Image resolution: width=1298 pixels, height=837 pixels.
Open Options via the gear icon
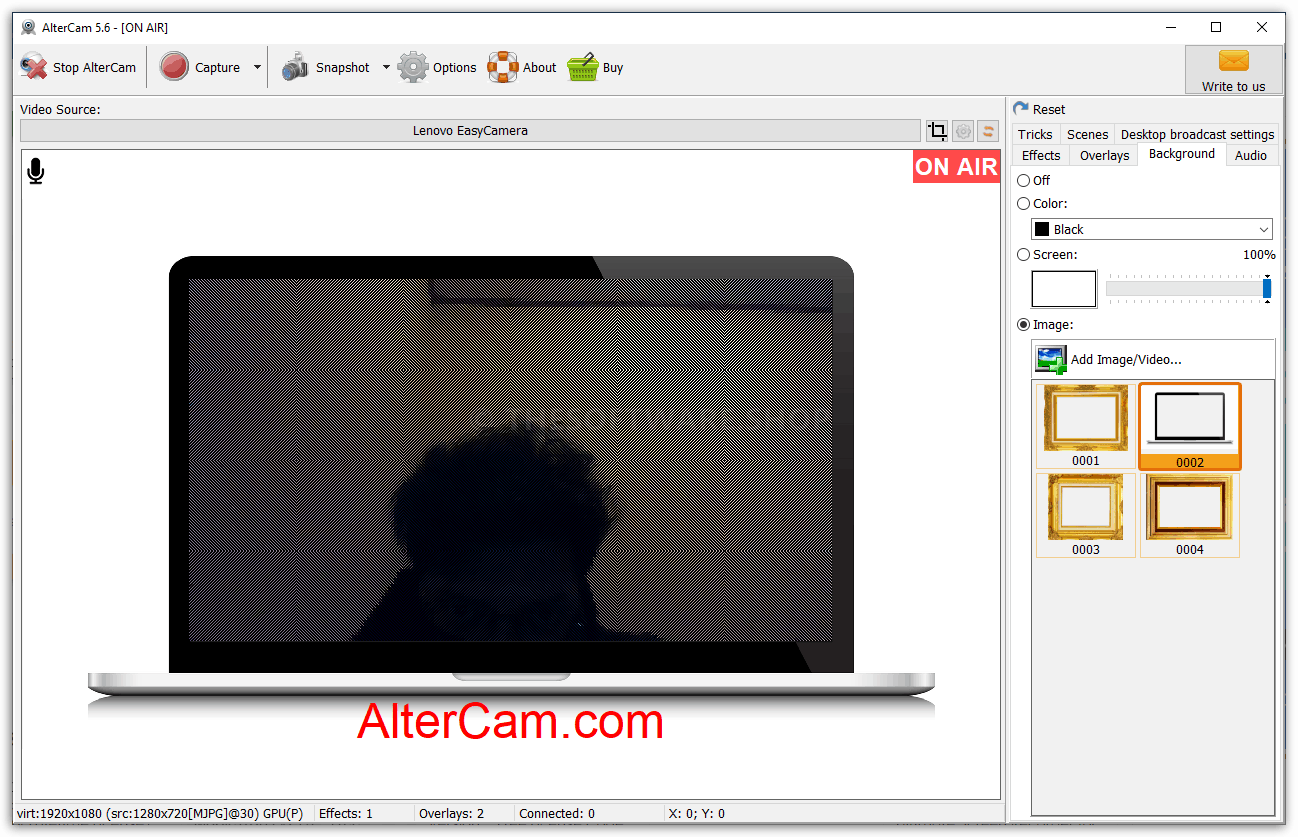pos(413,67)
